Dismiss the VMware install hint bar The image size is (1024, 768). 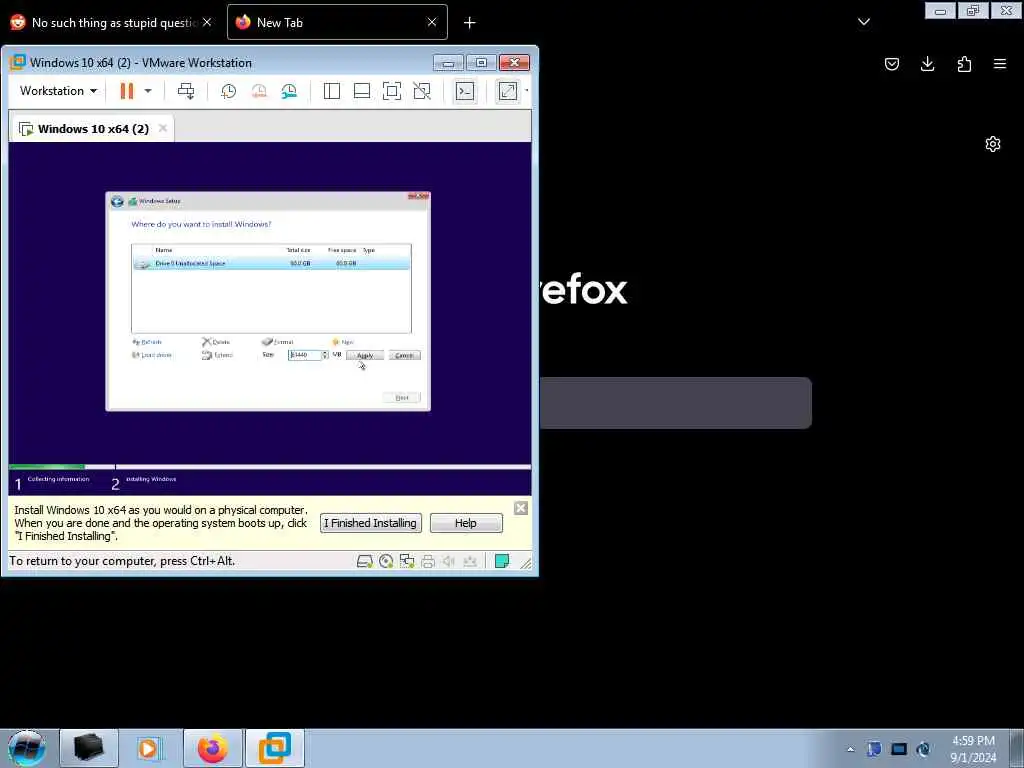click(520, 508)
